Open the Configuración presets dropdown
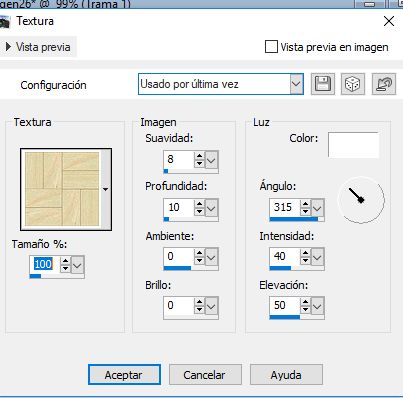 coord(296,84)
